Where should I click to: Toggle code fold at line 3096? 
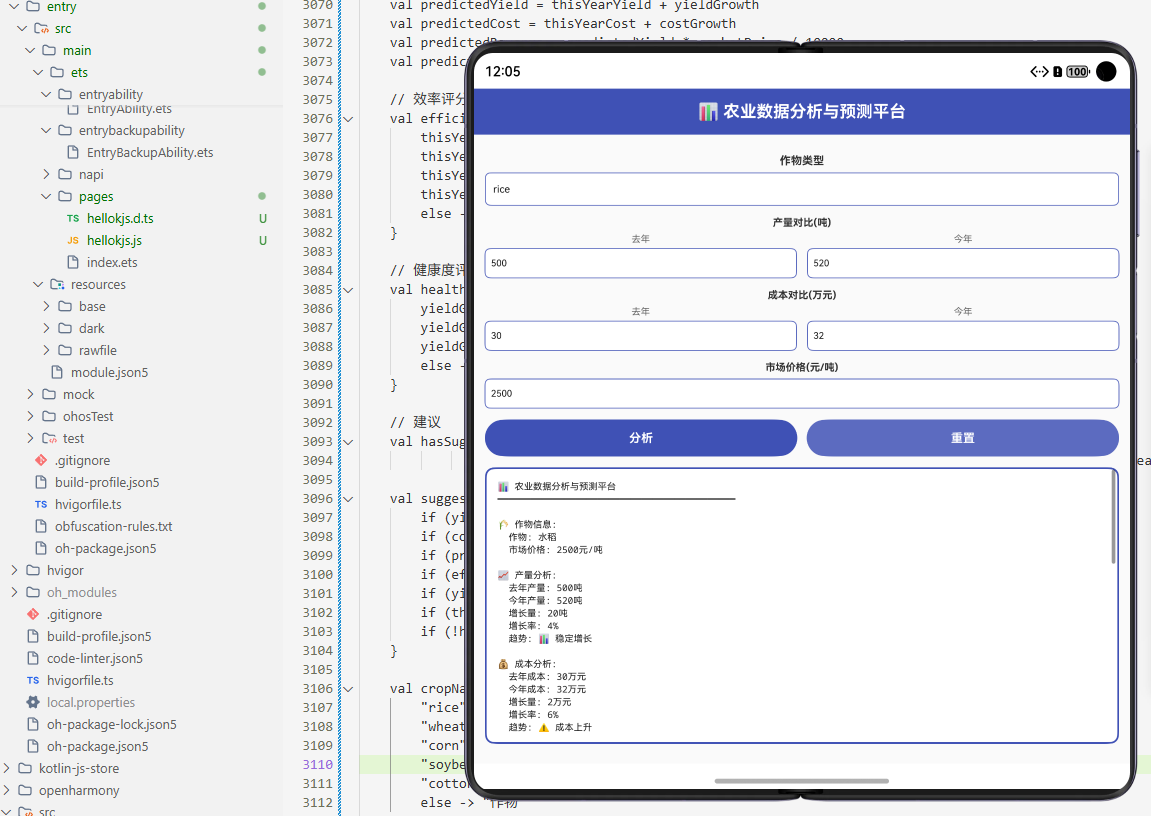pos(349,499)
